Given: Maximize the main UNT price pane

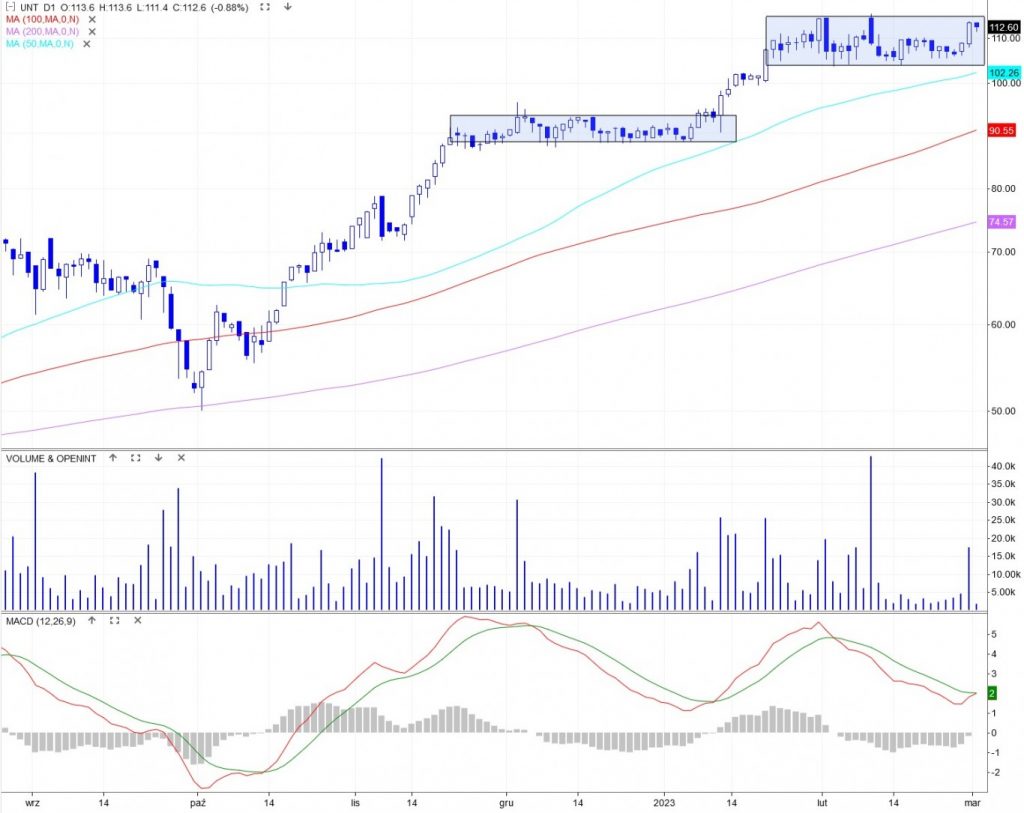Looking at the screenshot, I should coord(265,7).
